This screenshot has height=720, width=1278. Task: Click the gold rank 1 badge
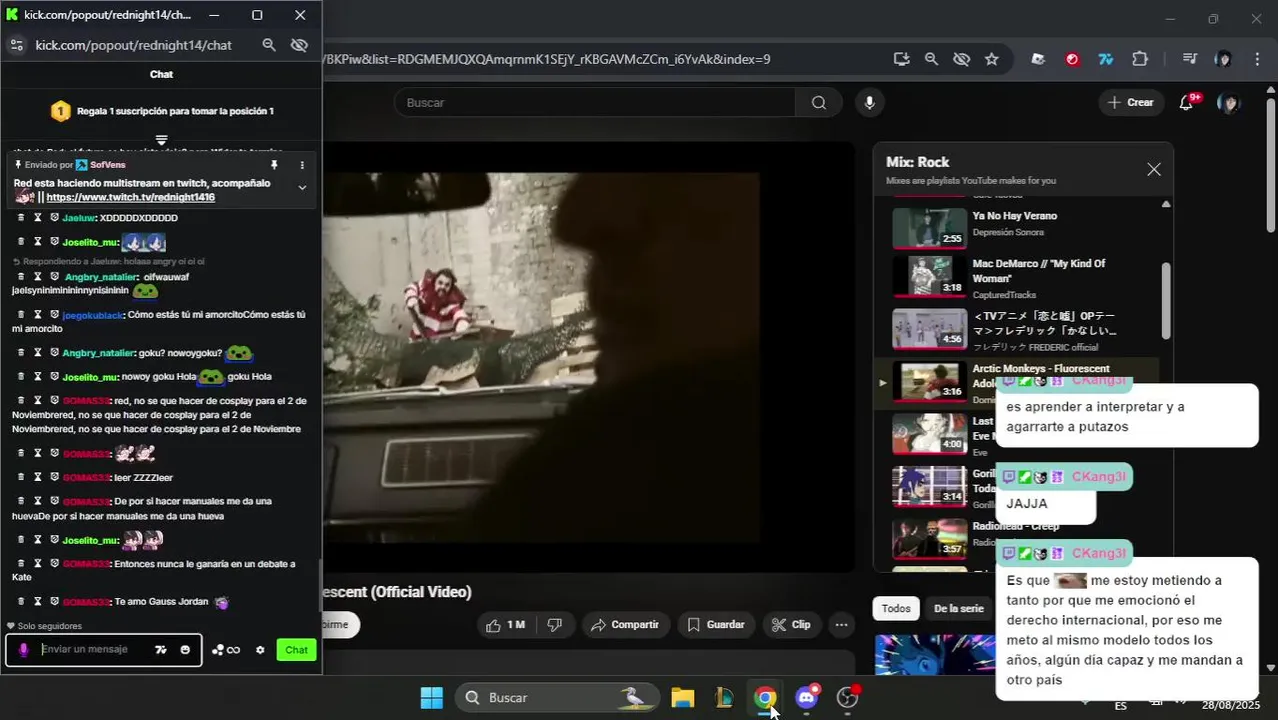click(x=60, y=111)
